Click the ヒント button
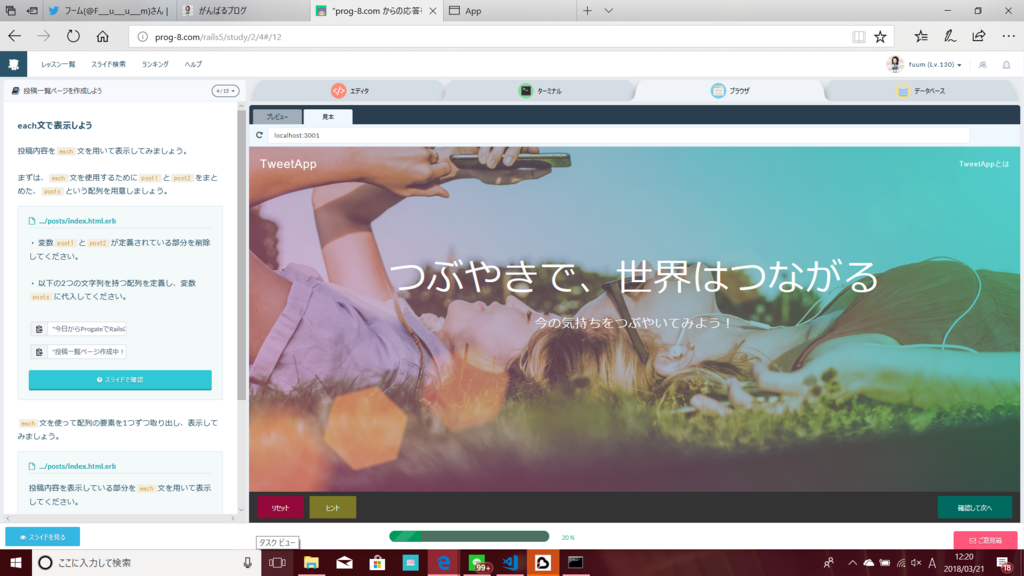The width and height of the screenshot is (1024, 576). (x=332, y=507)
